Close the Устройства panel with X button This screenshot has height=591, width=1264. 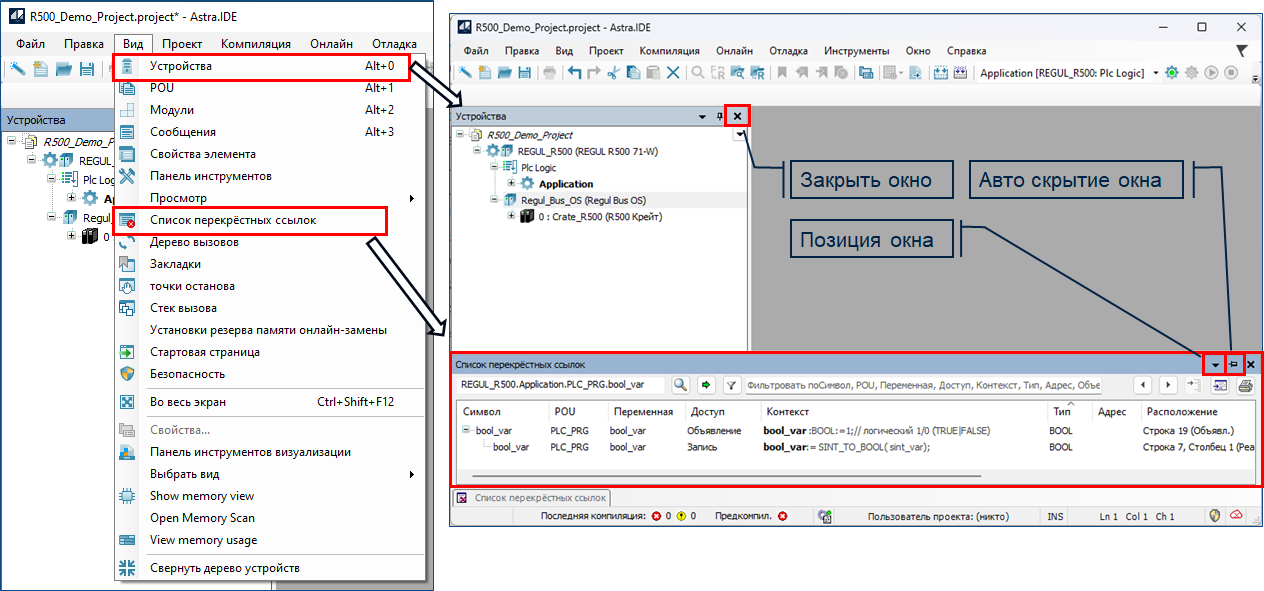(x=737, y=116)
